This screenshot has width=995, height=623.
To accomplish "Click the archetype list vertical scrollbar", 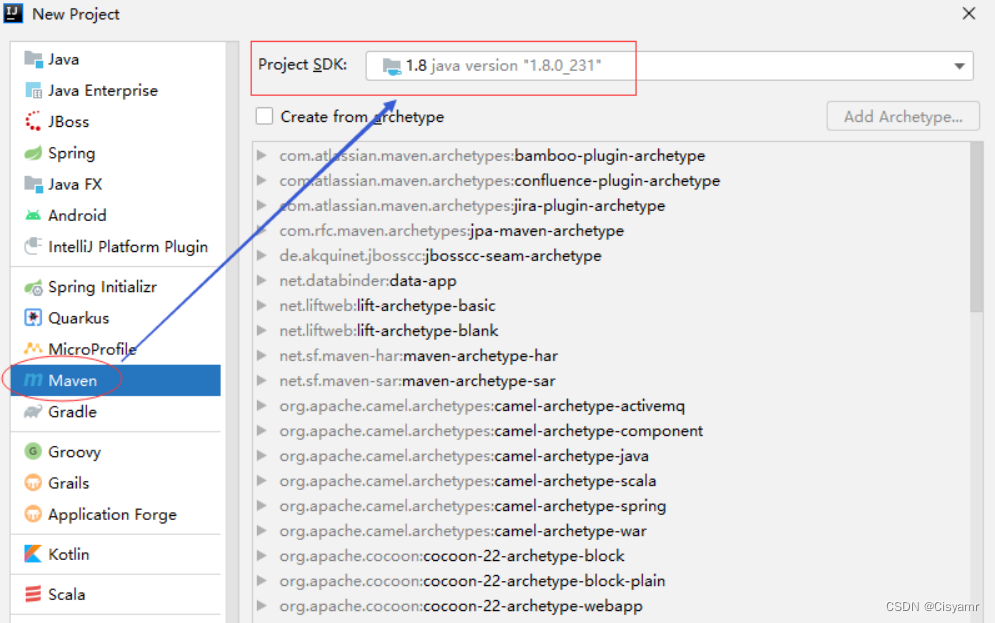I will pyautogui.click(x=976, y=228).
